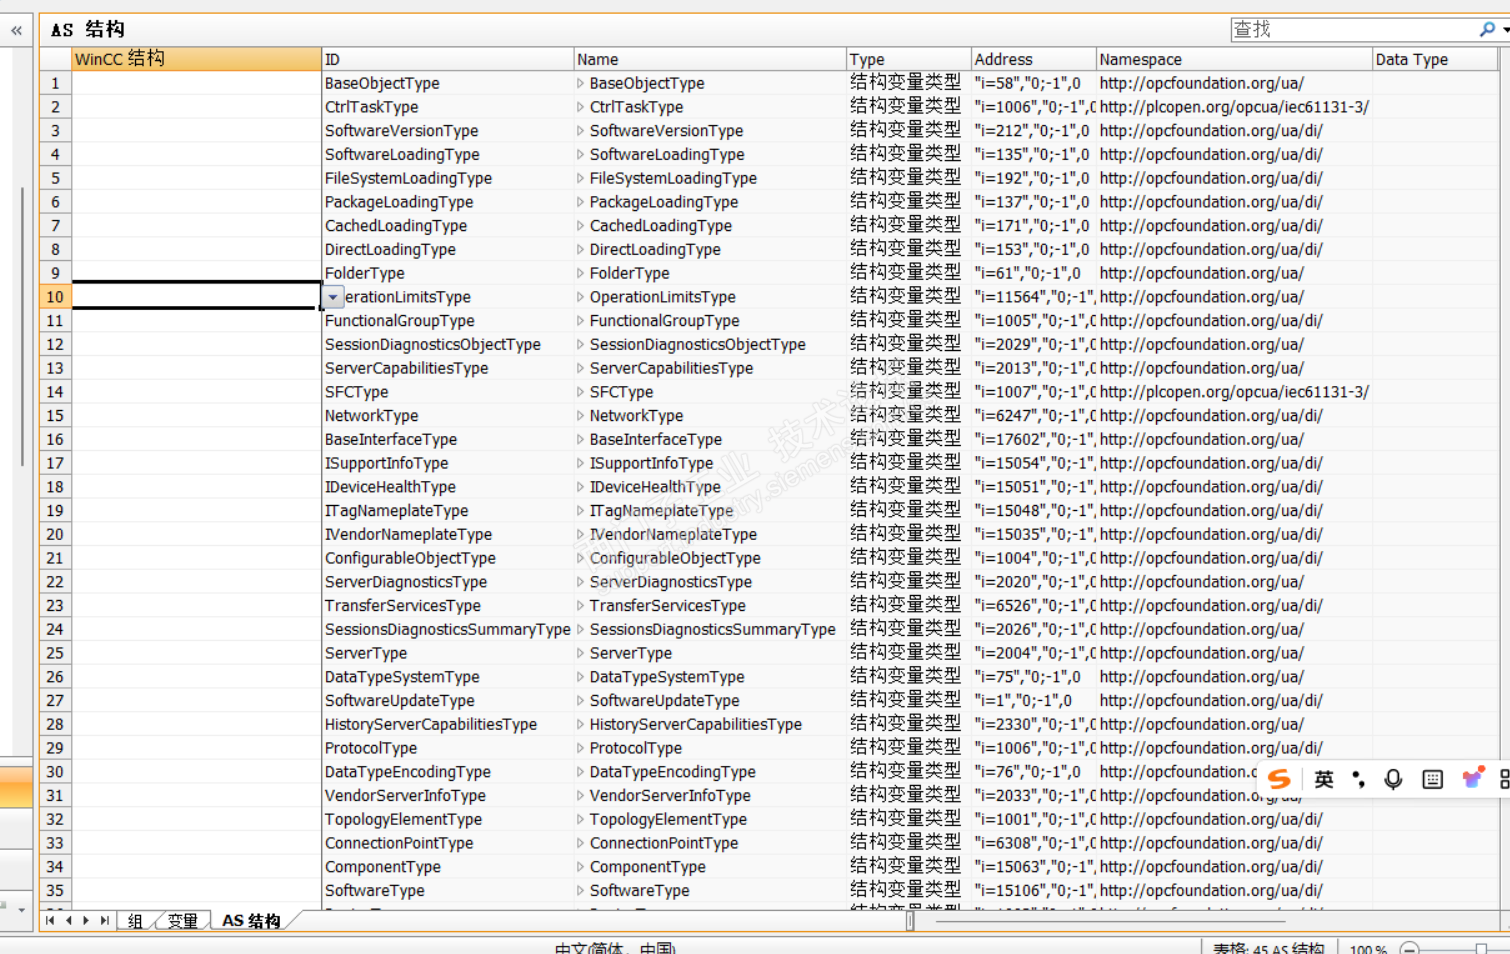The width and height of the screenshot is (1510, 954).
Task: Expand the CtrlTaskType node in Name column
Action: pyautogui.click(x=581, y=107)
